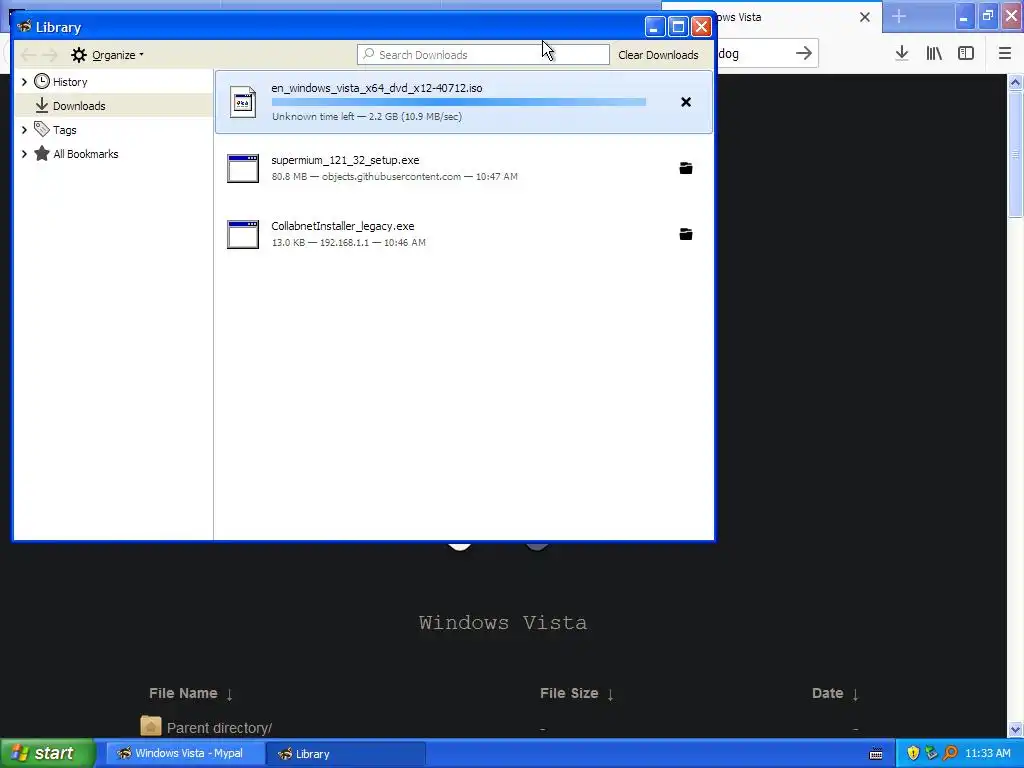The height and width of the screenshot is (768, 1024).
Task: Cancel the Vista ISO download
Action: coord(686,102)
